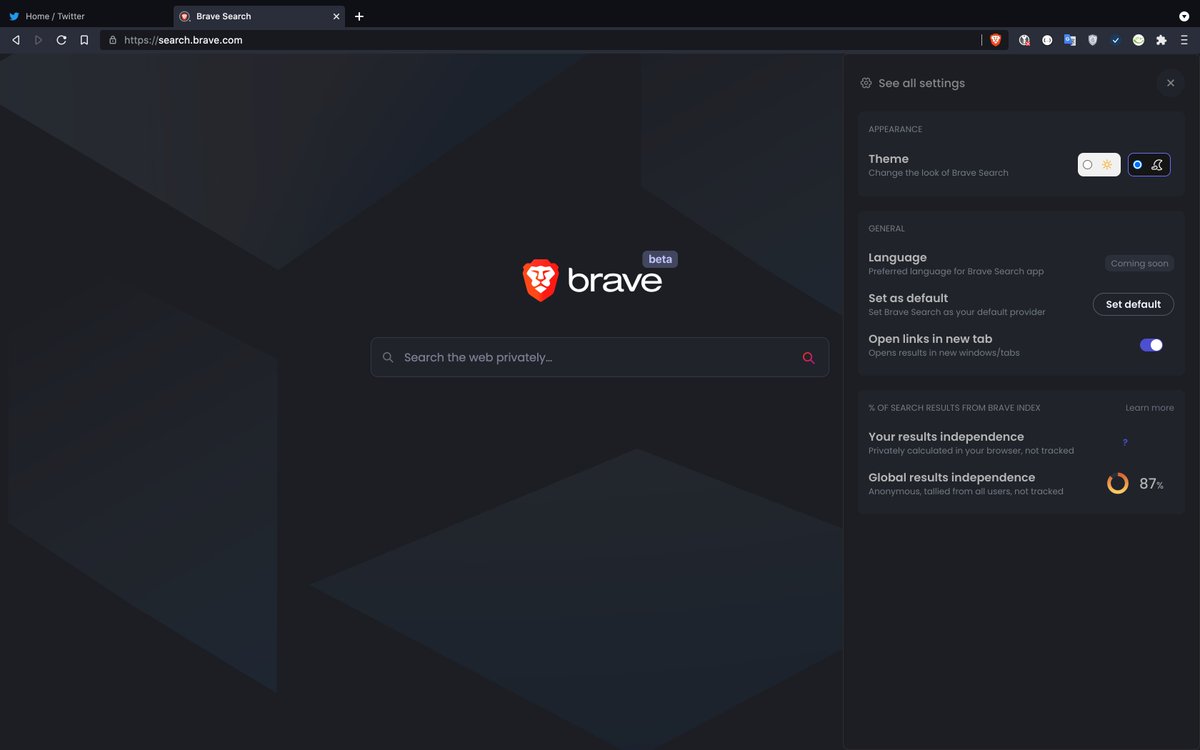Click the Learn more link
1200x750 pixels.
pyautogui.click(x=1149, y=408)
